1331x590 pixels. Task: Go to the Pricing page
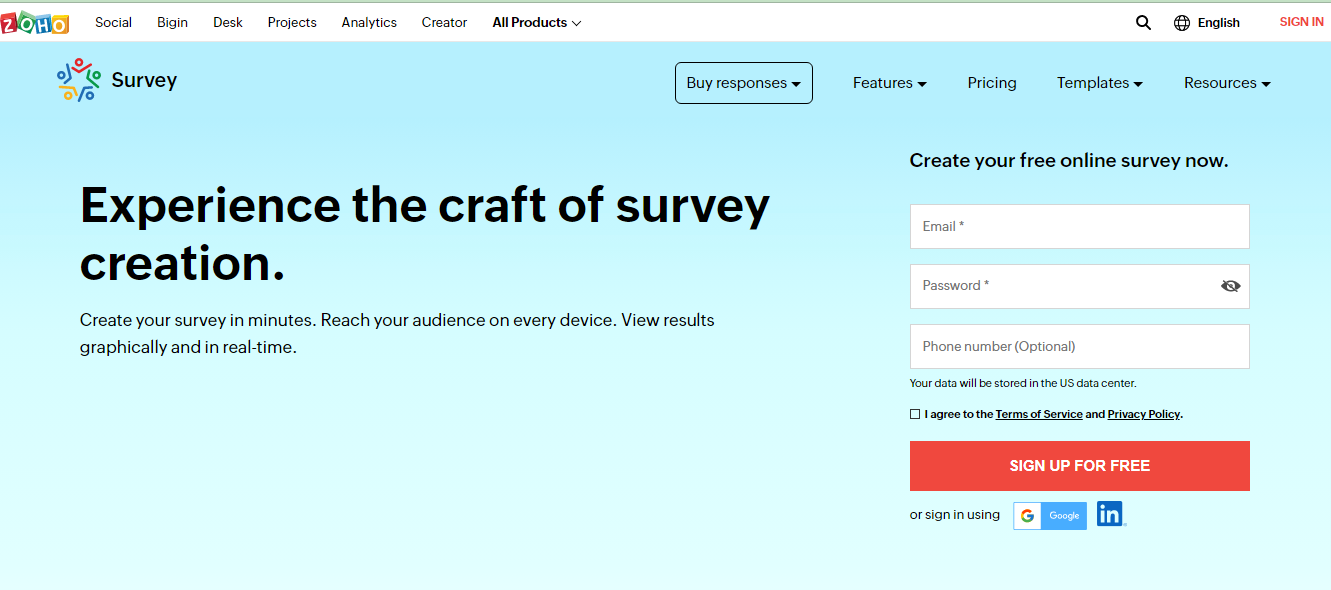click(x=992, y=83)
